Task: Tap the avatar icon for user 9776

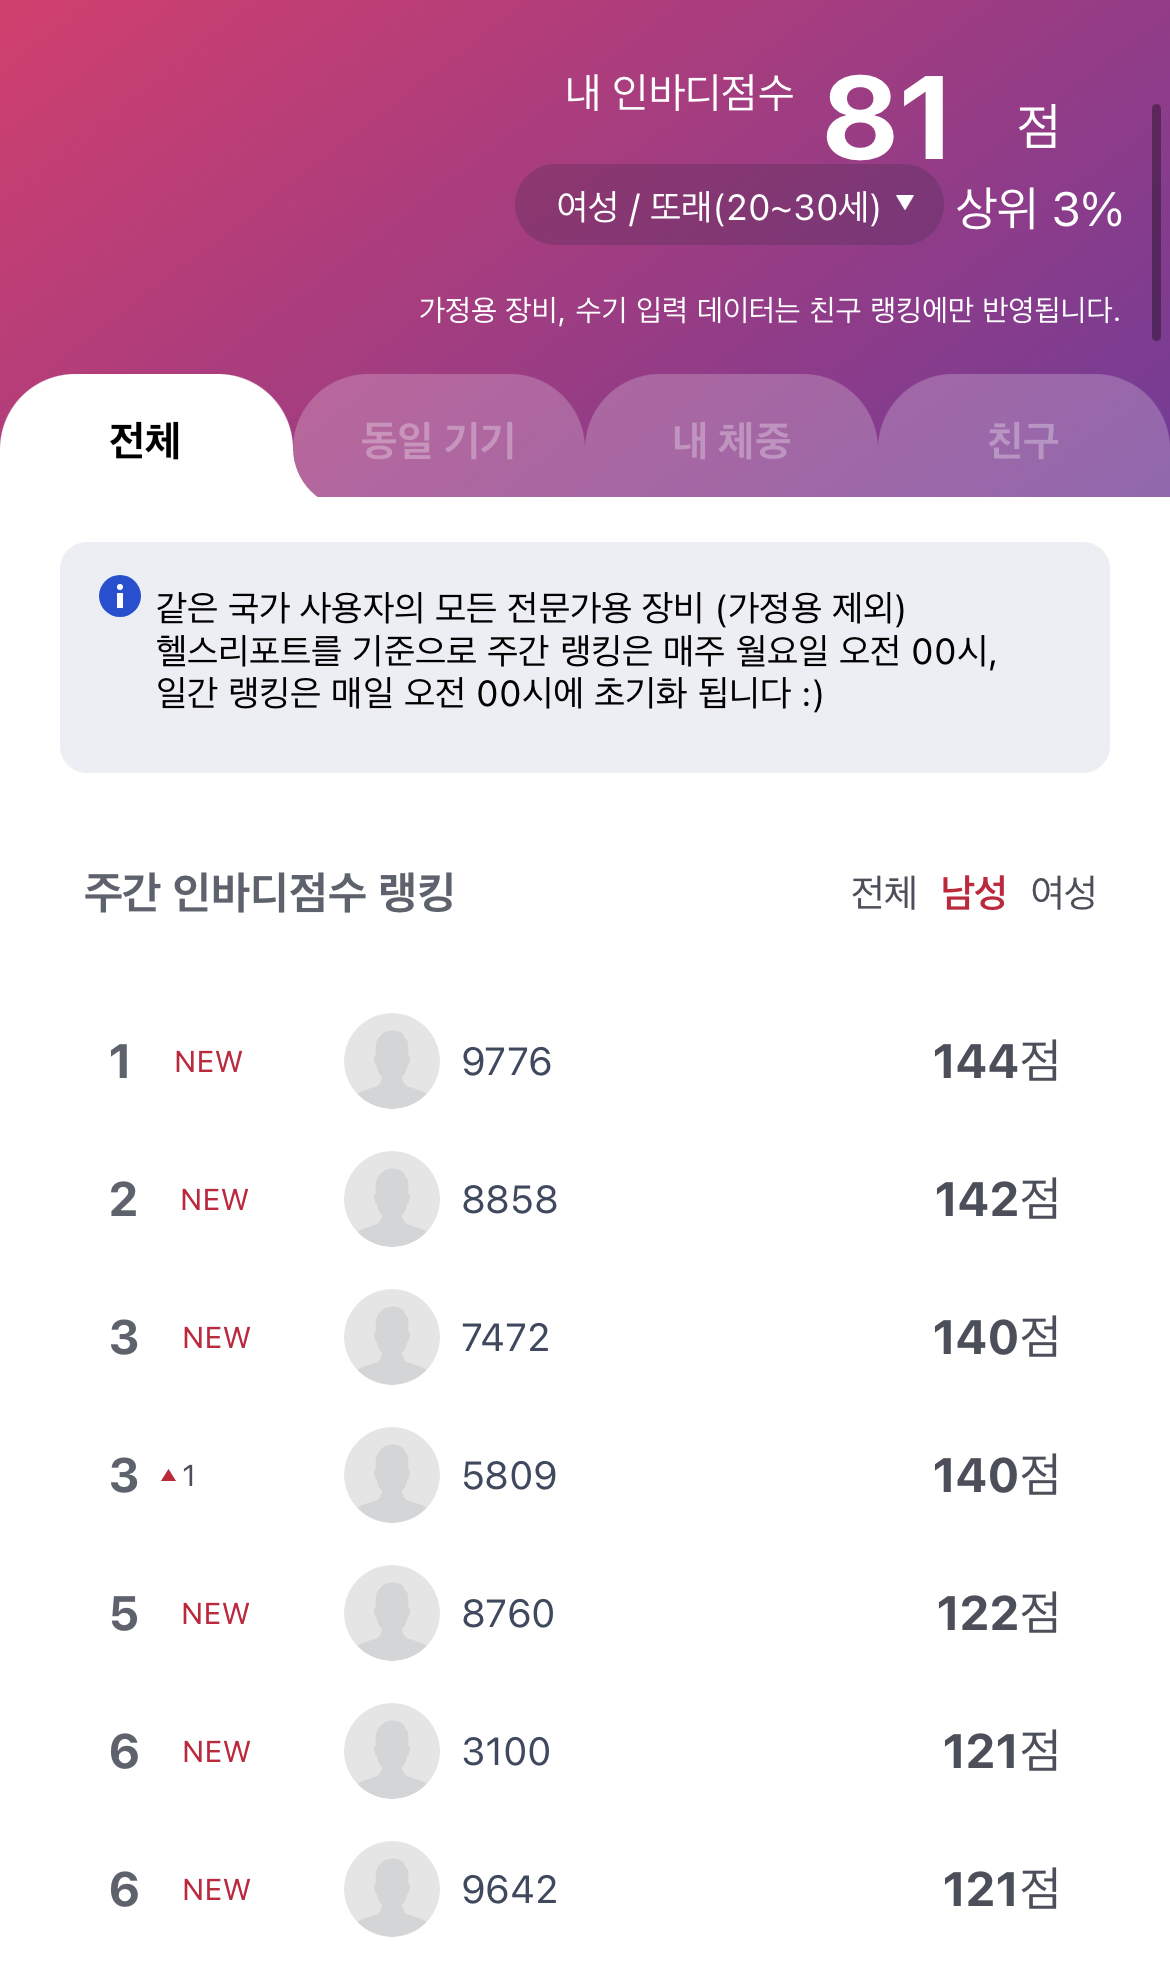Action: tap(392, 1061)
